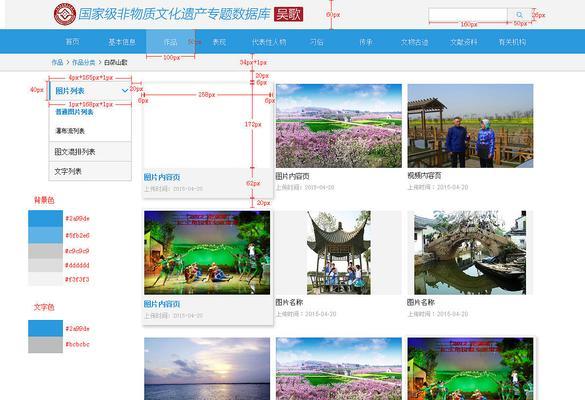Open the 图文混排列表 sidebar item
This screenshot has height=400, width=585.
pyautogui.click(x=90, y=151)
